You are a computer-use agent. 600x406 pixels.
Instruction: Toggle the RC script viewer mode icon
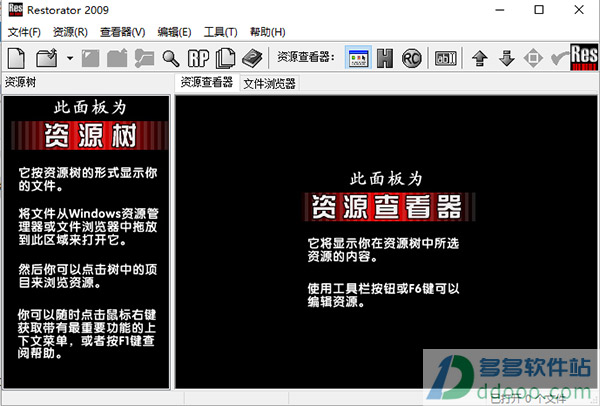411,57
